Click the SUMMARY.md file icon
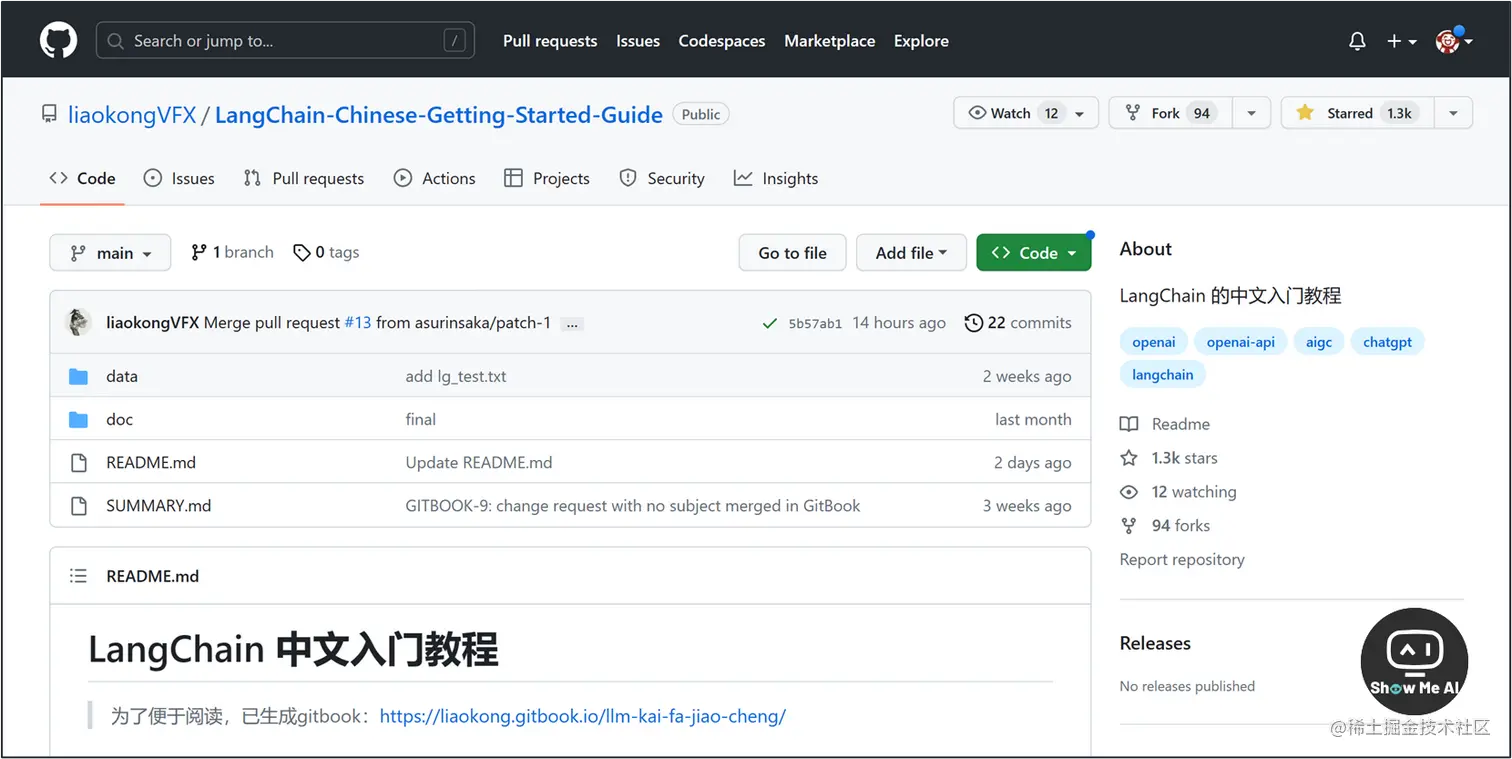Screen dimensions: 1512x759 click(78, 505)
